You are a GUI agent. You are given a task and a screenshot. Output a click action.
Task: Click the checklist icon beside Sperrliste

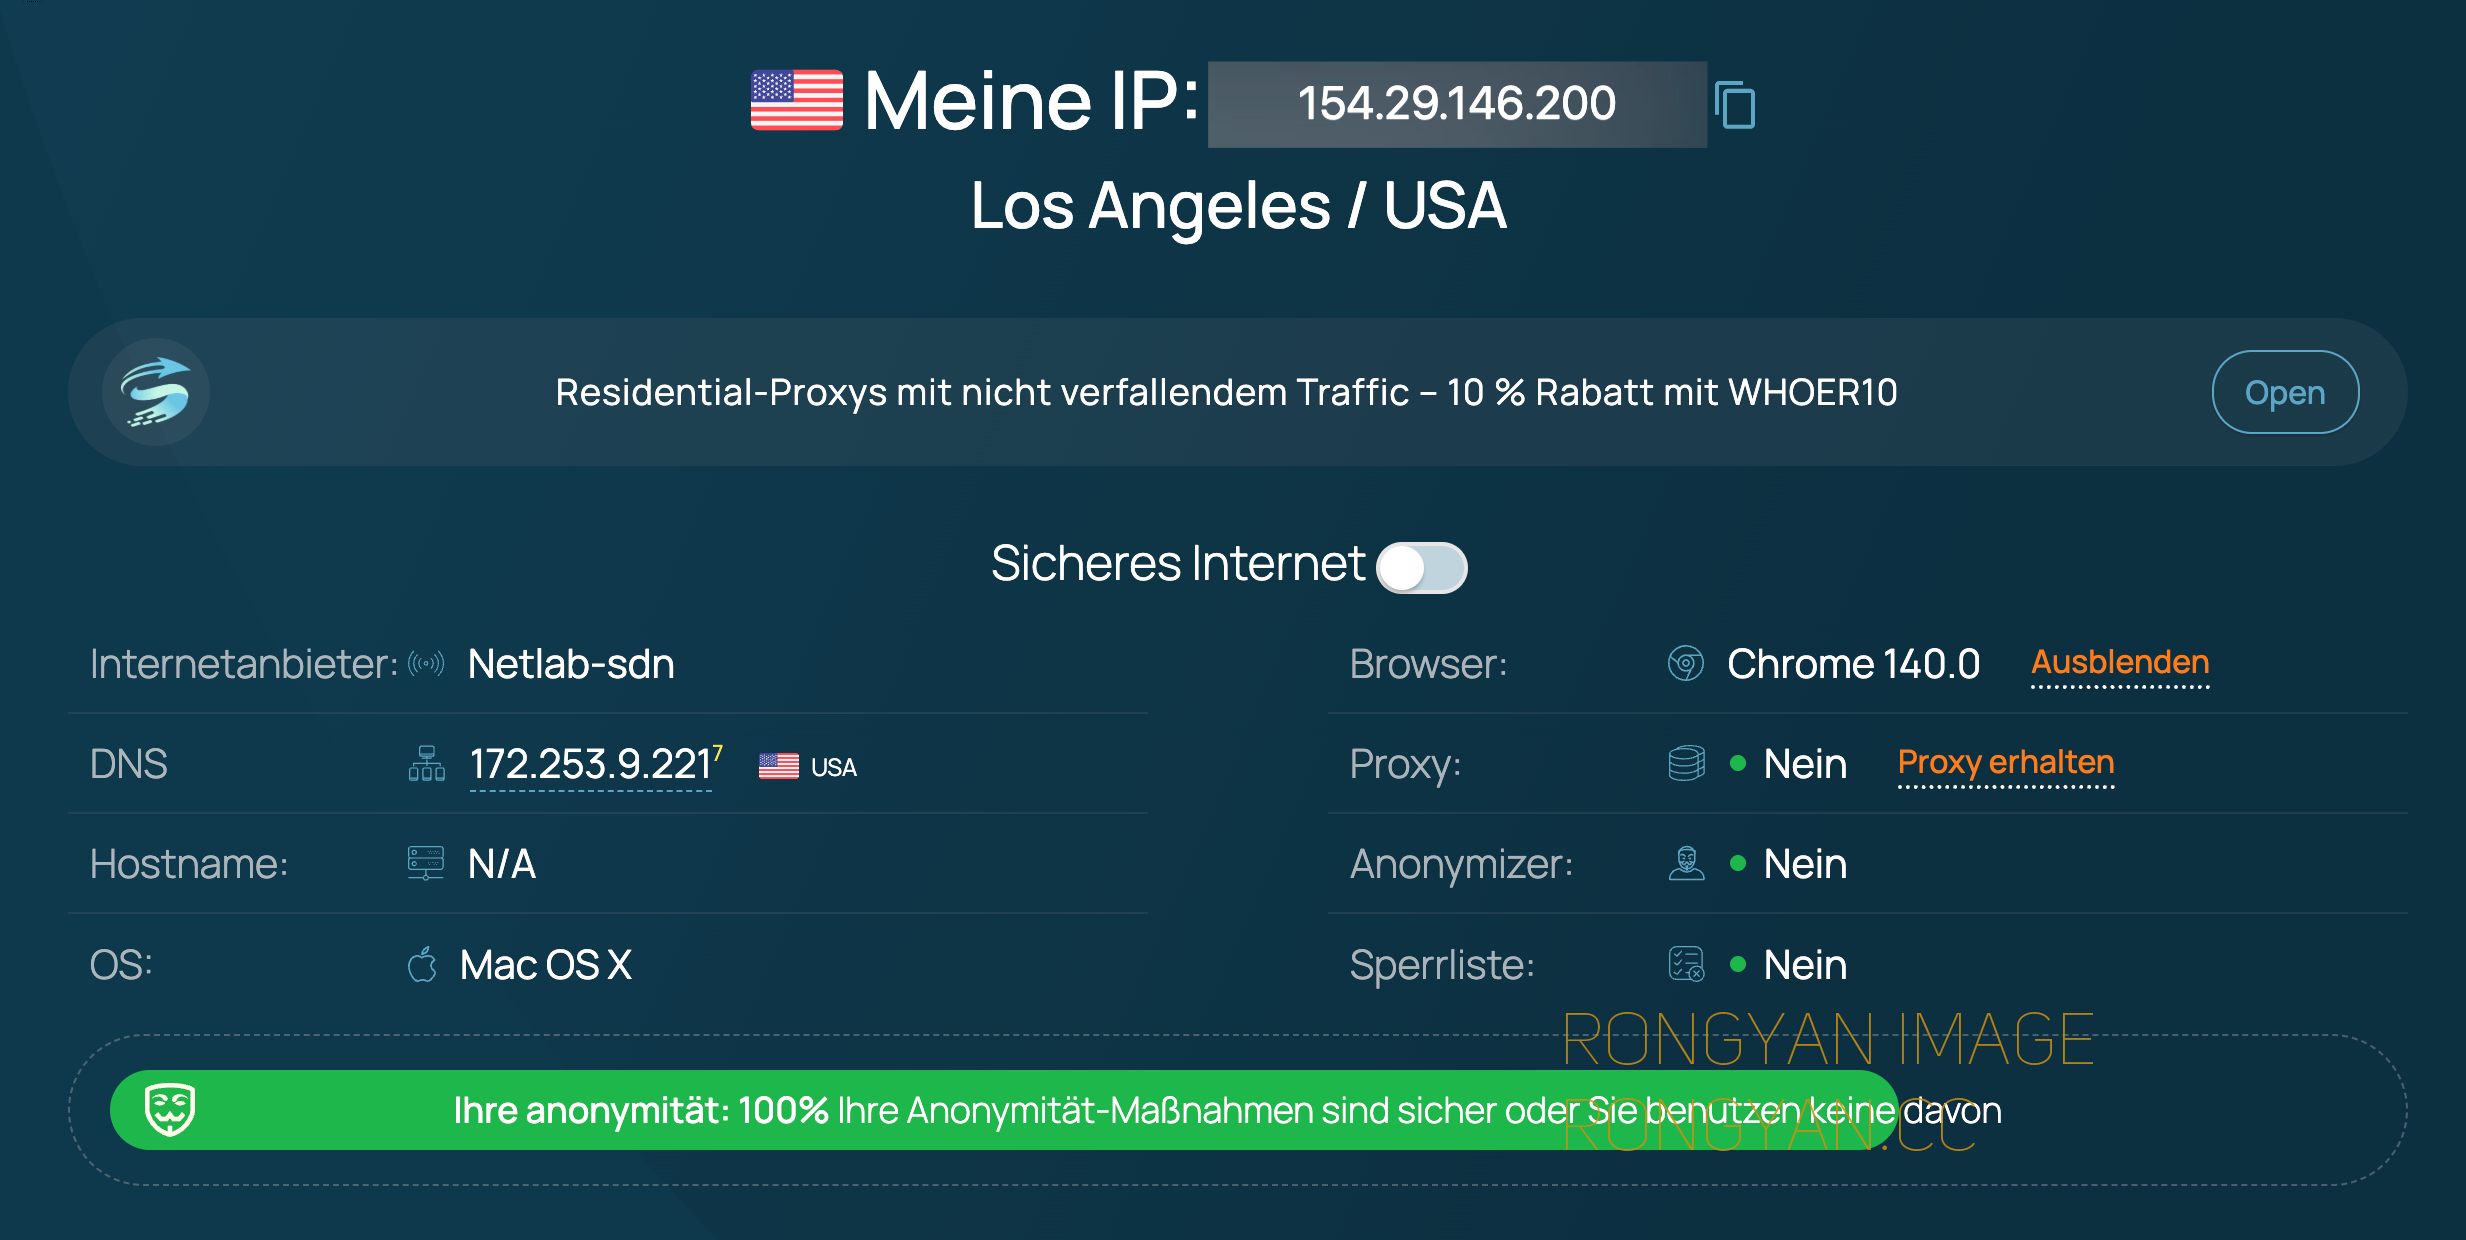[x=1686, y=965]
